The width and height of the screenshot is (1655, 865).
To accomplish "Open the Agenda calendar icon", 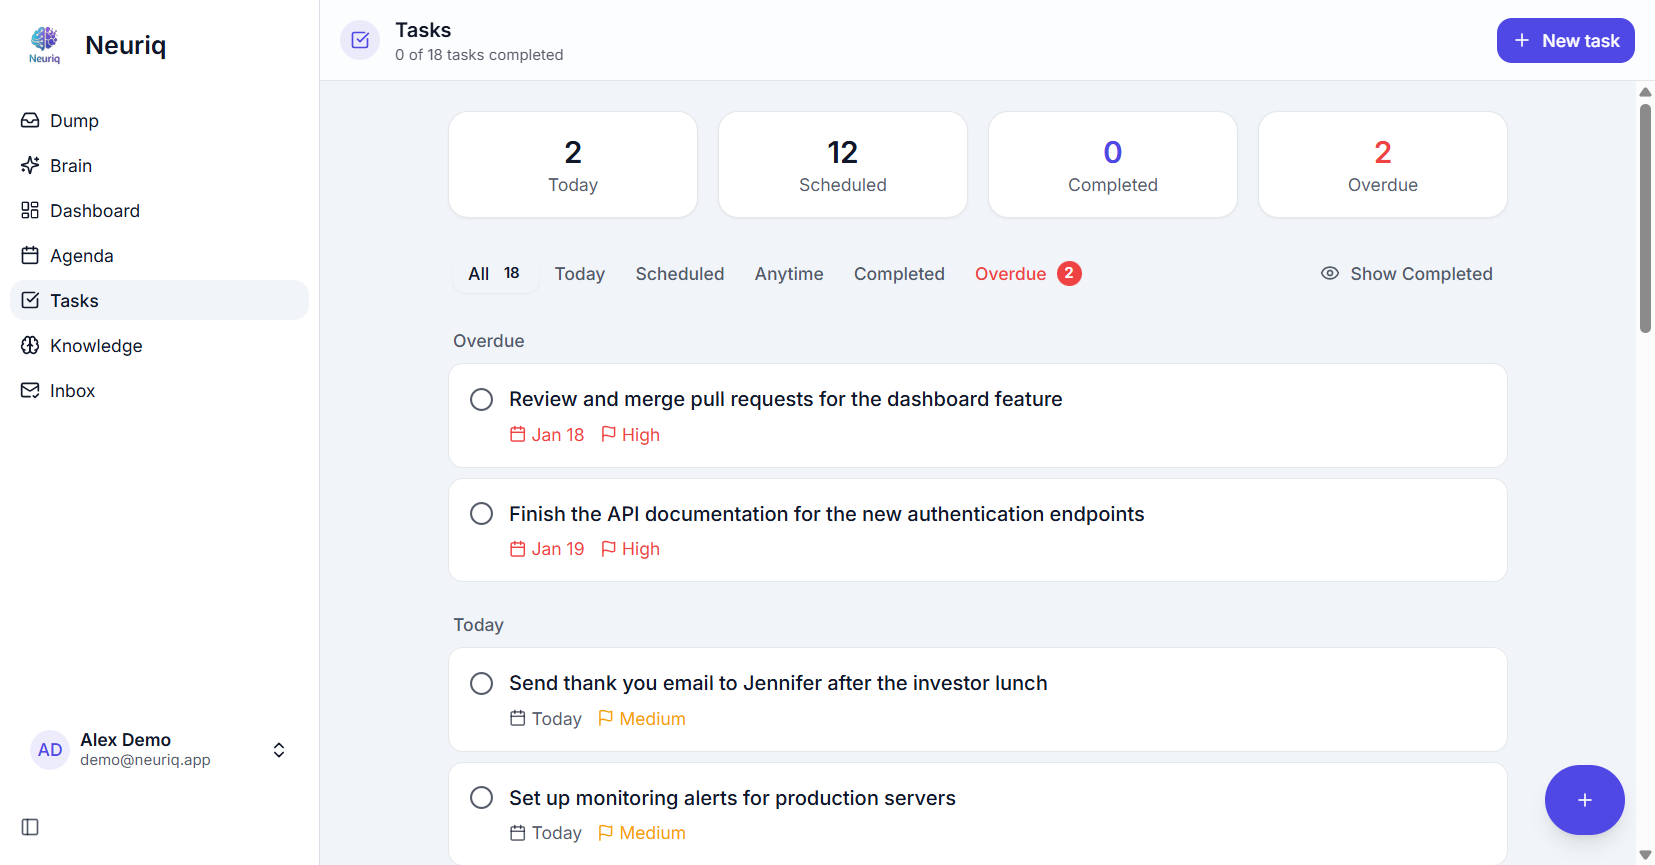I will click(30, 255).
